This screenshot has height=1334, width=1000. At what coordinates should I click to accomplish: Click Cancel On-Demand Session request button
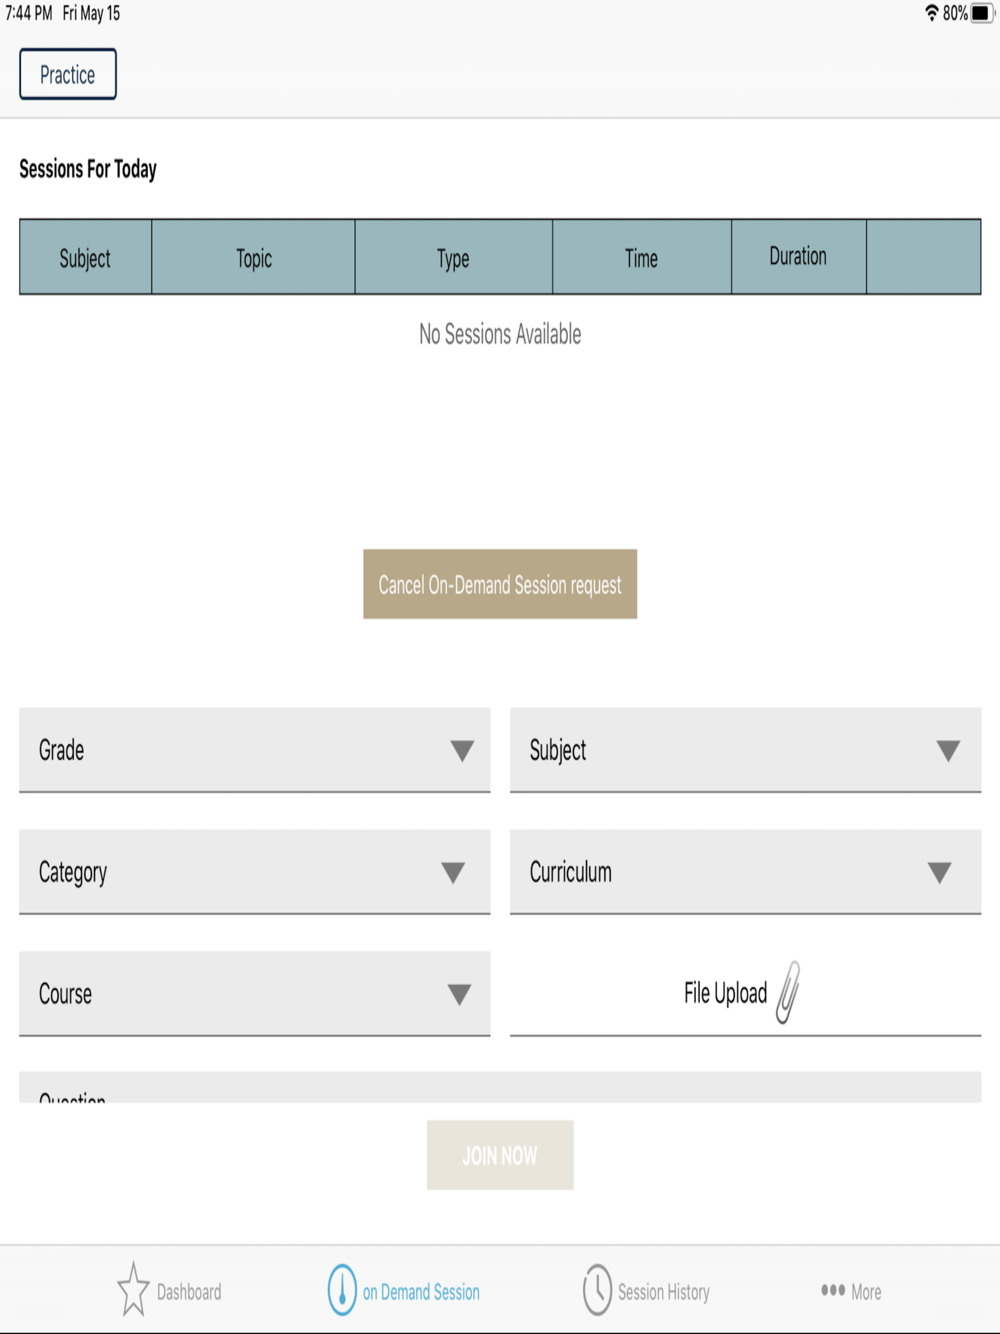click(x=500, y=584)
